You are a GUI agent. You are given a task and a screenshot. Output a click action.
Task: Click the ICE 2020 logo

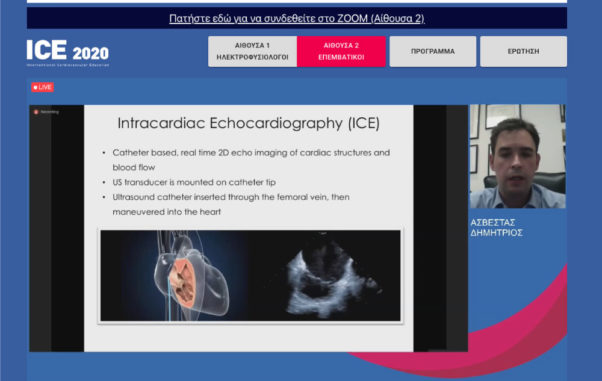[68, 53]
